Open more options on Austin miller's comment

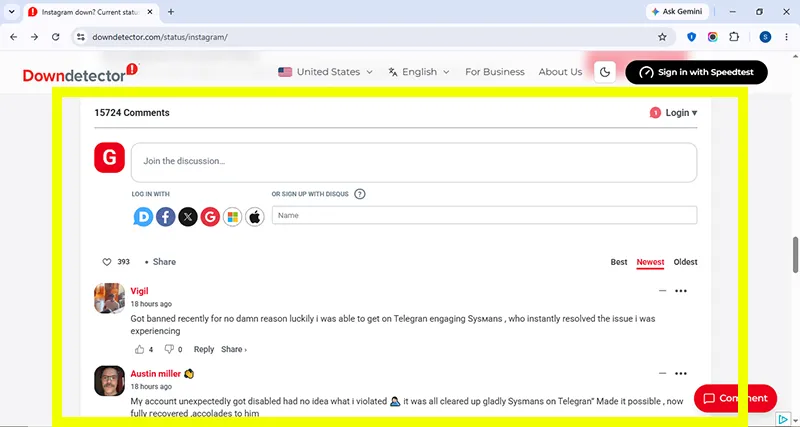tap(681, 373)
